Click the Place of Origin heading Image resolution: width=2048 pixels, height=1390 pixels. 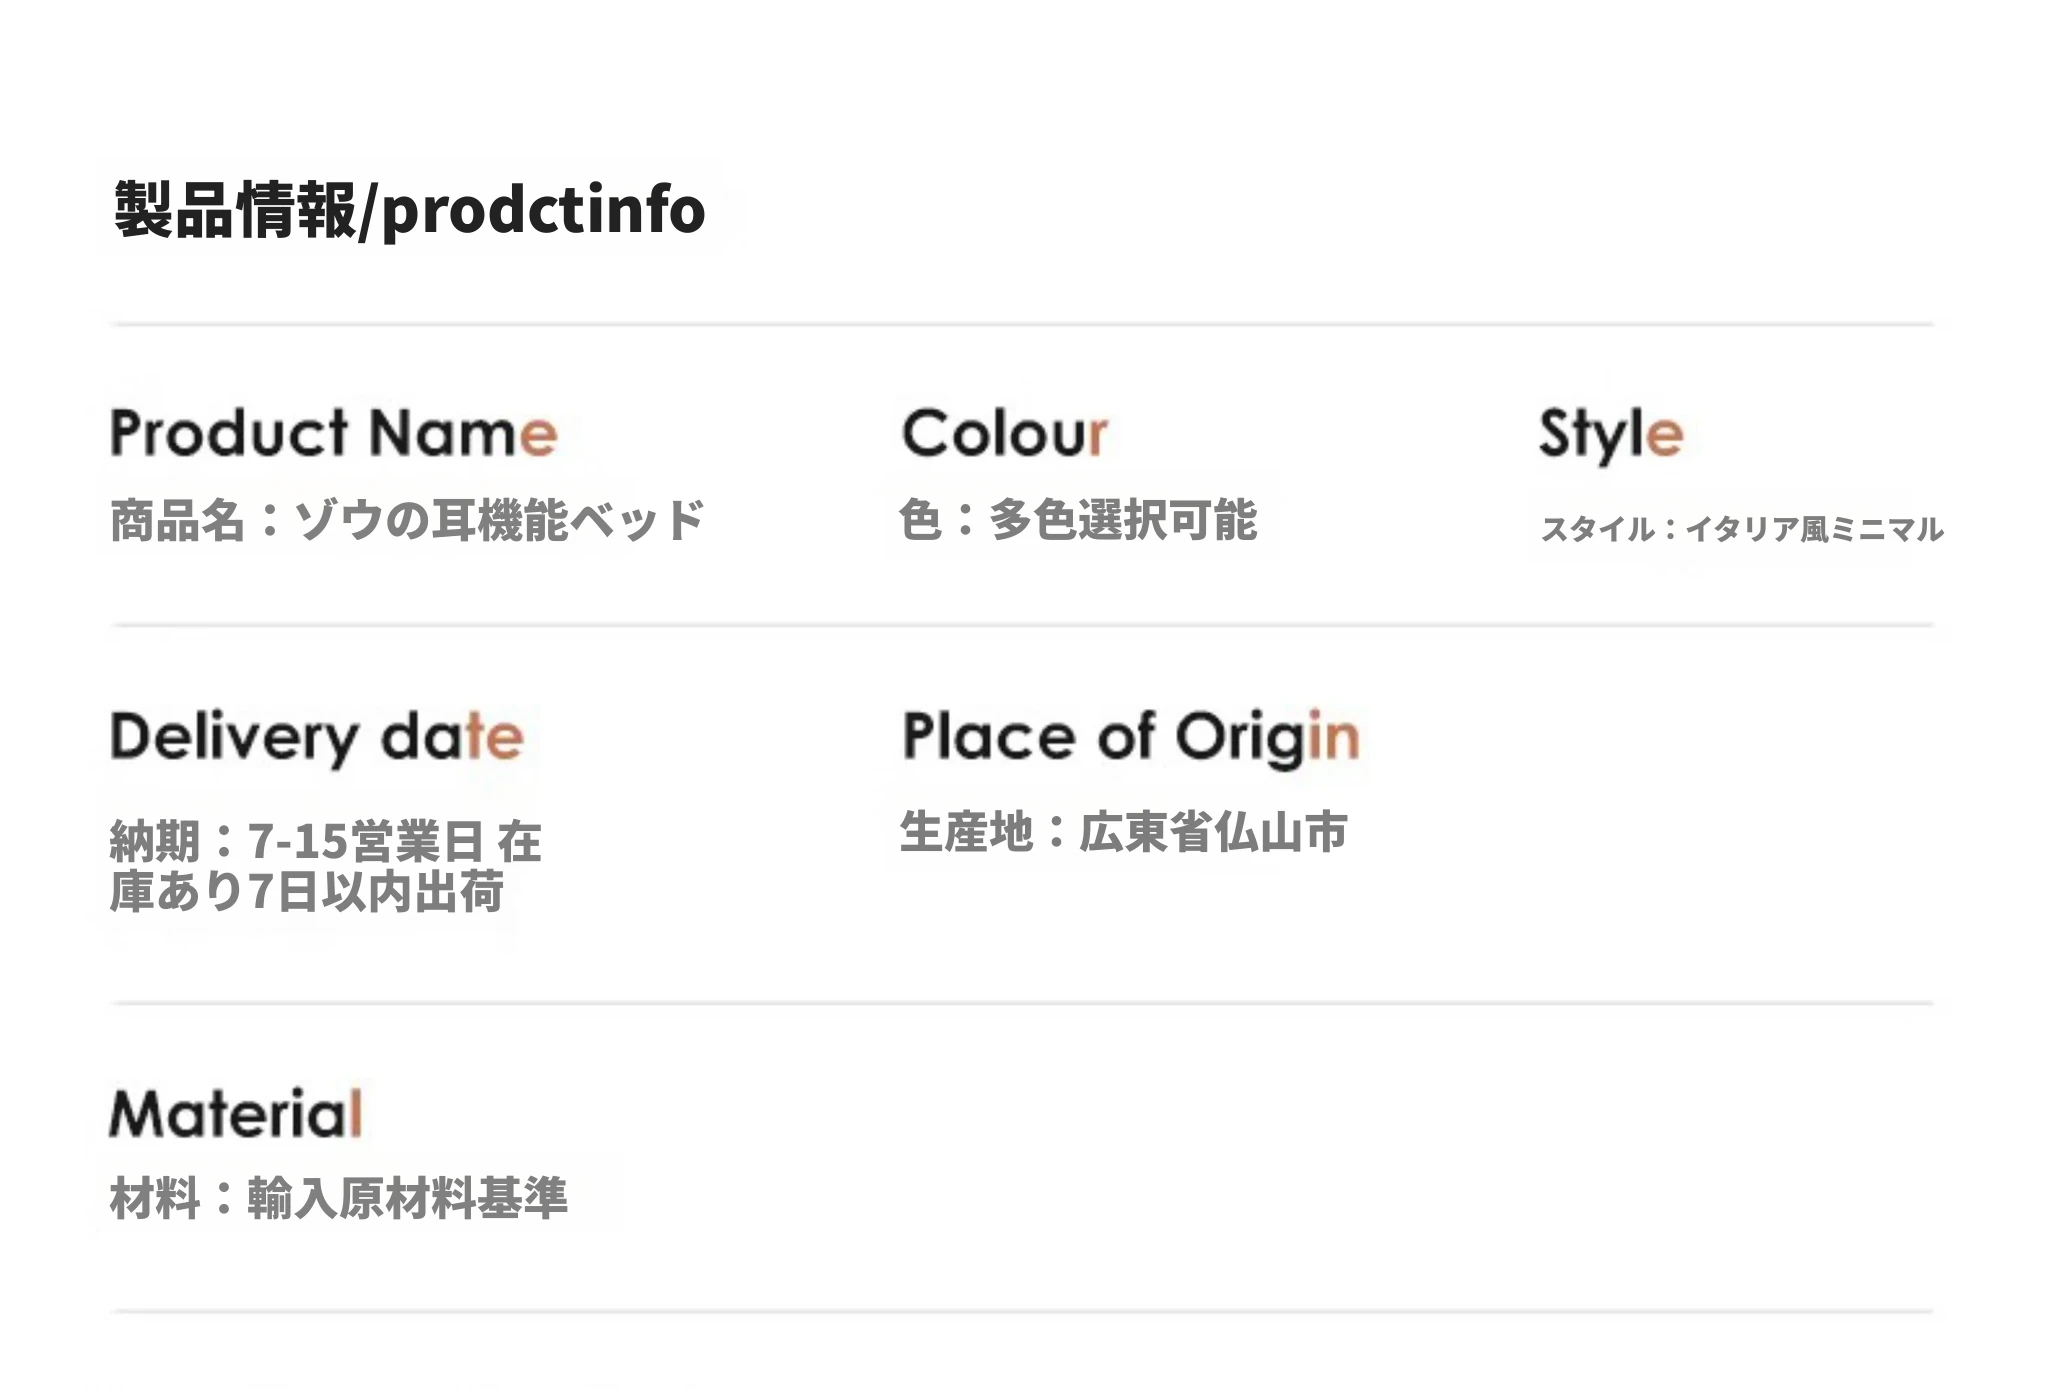[x=1130, y=738]
